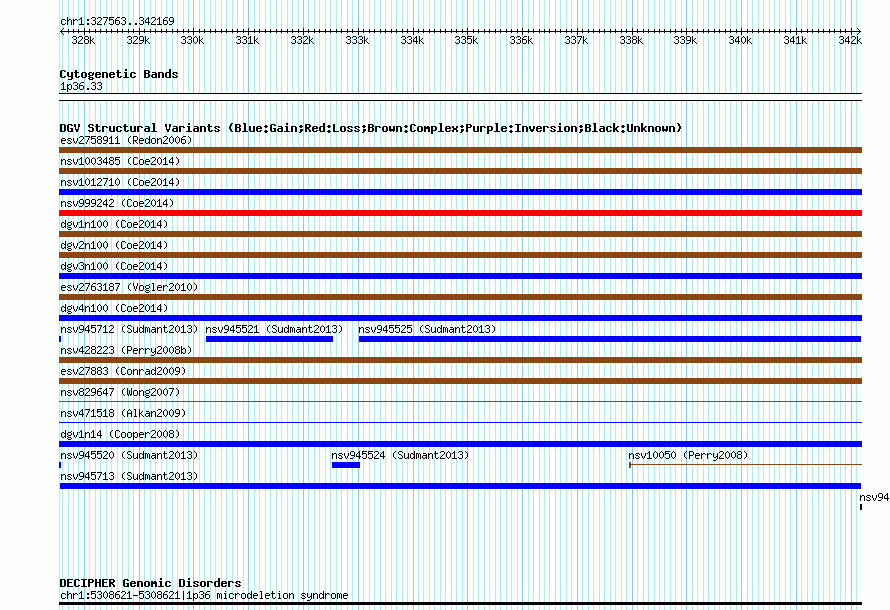890x610 pixels.
Task: Open esv2763187 (Vogler2010) variant label
Action: click(129, 287)
